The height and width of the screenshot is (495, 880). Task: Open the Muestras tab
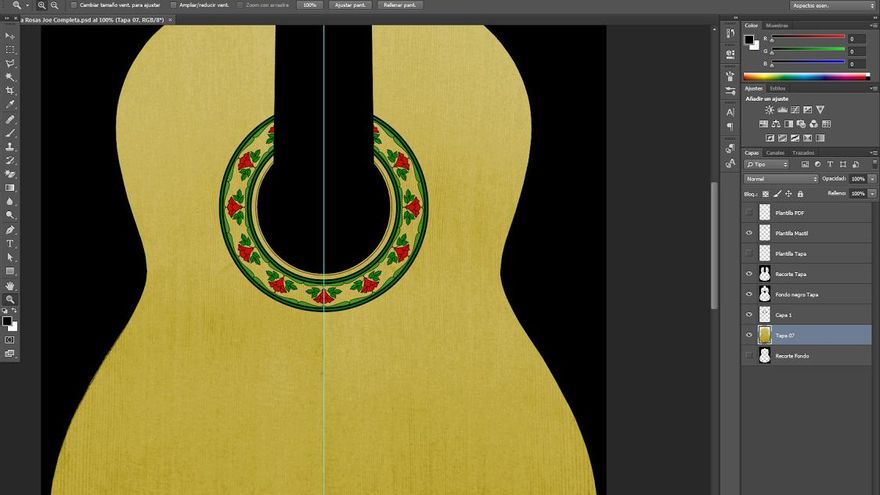[x=777, y=25]
